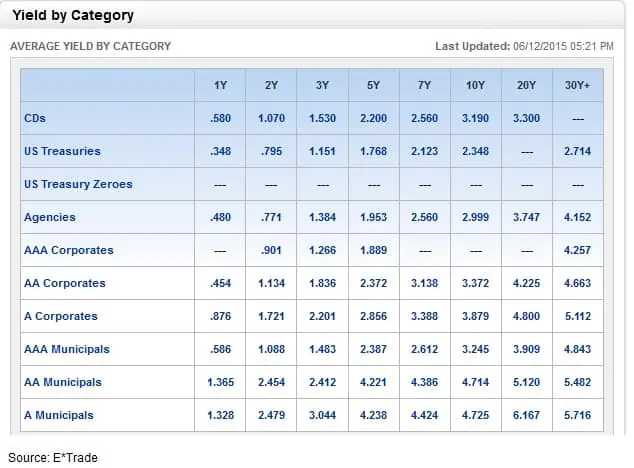Click the Yield by Category panel title
The image size is (634, 468).
coord(73,16)
